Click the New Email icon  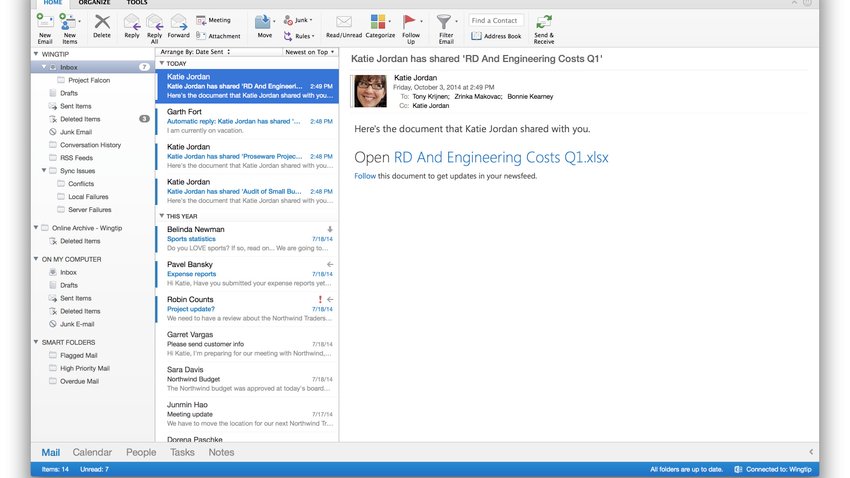coord(44,23)
